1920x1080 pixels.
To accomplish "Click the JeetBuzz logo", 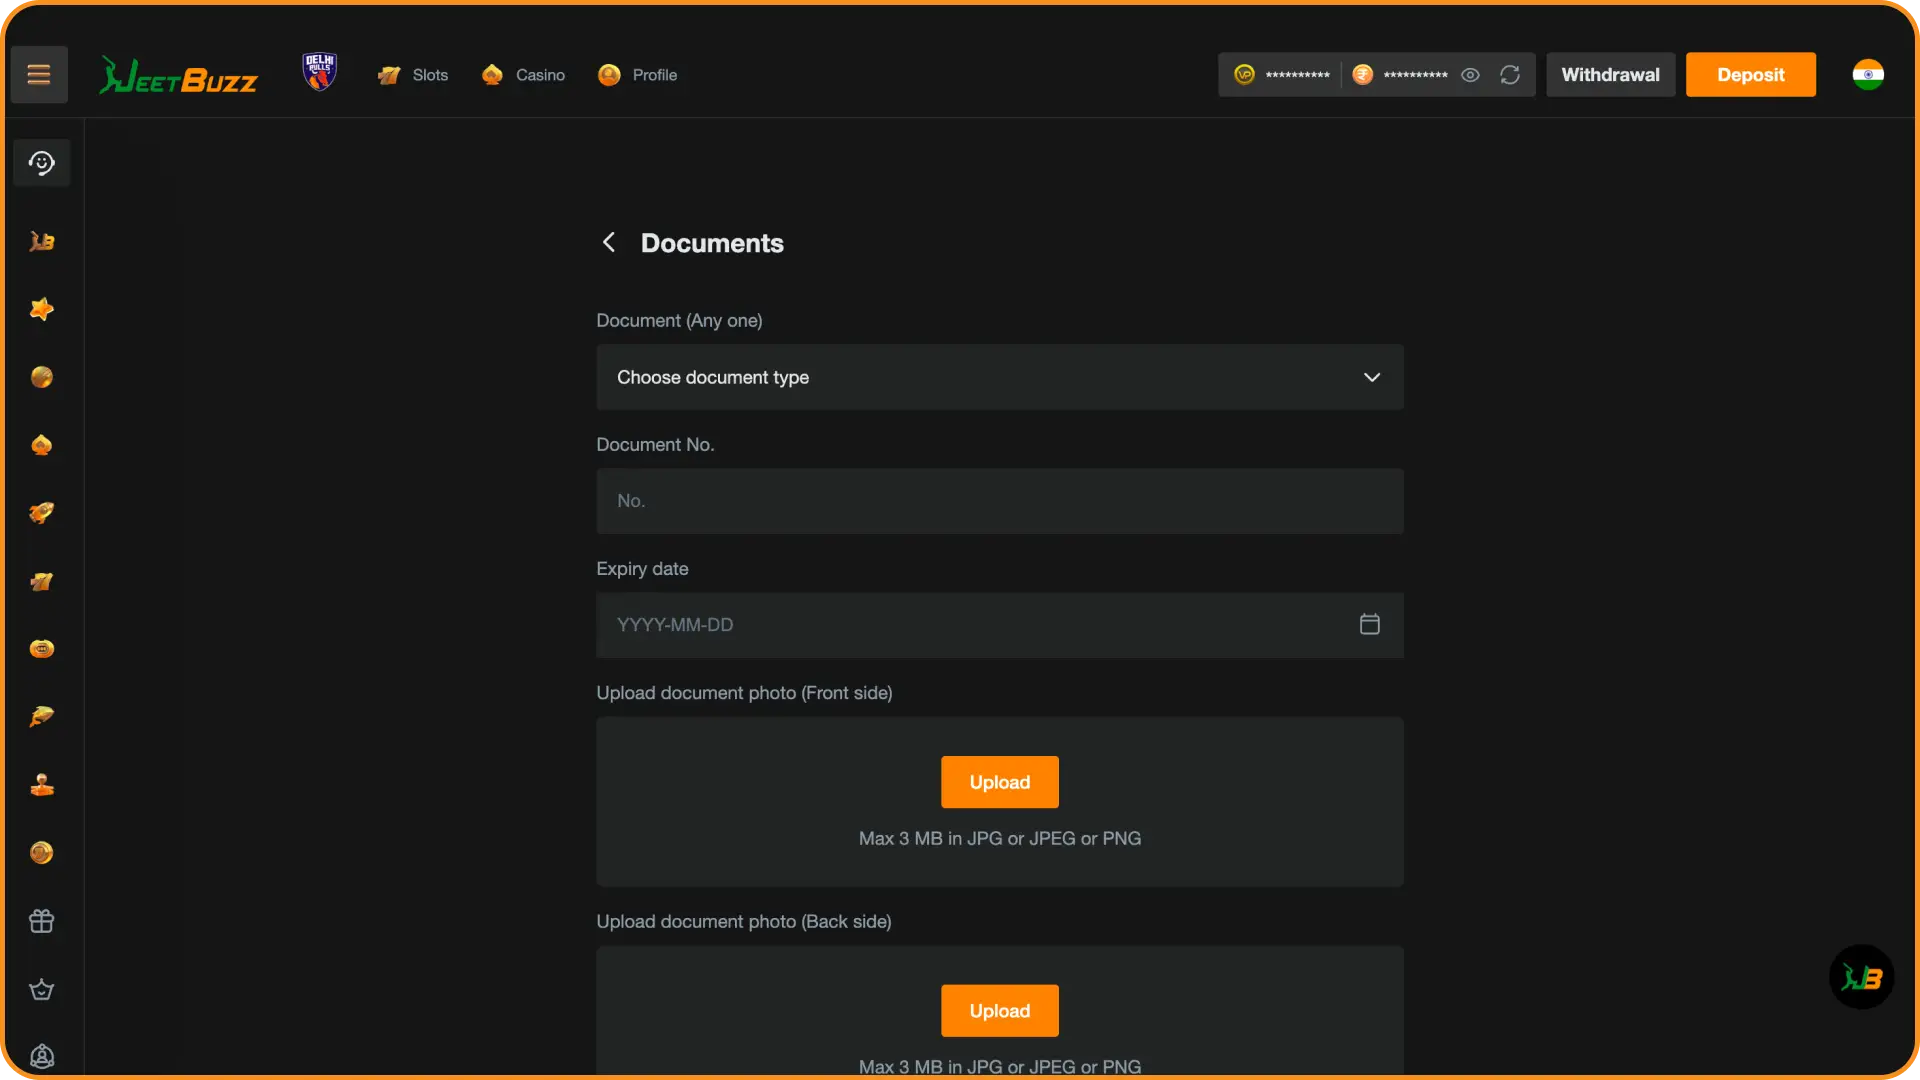I will tap(178, 75).
